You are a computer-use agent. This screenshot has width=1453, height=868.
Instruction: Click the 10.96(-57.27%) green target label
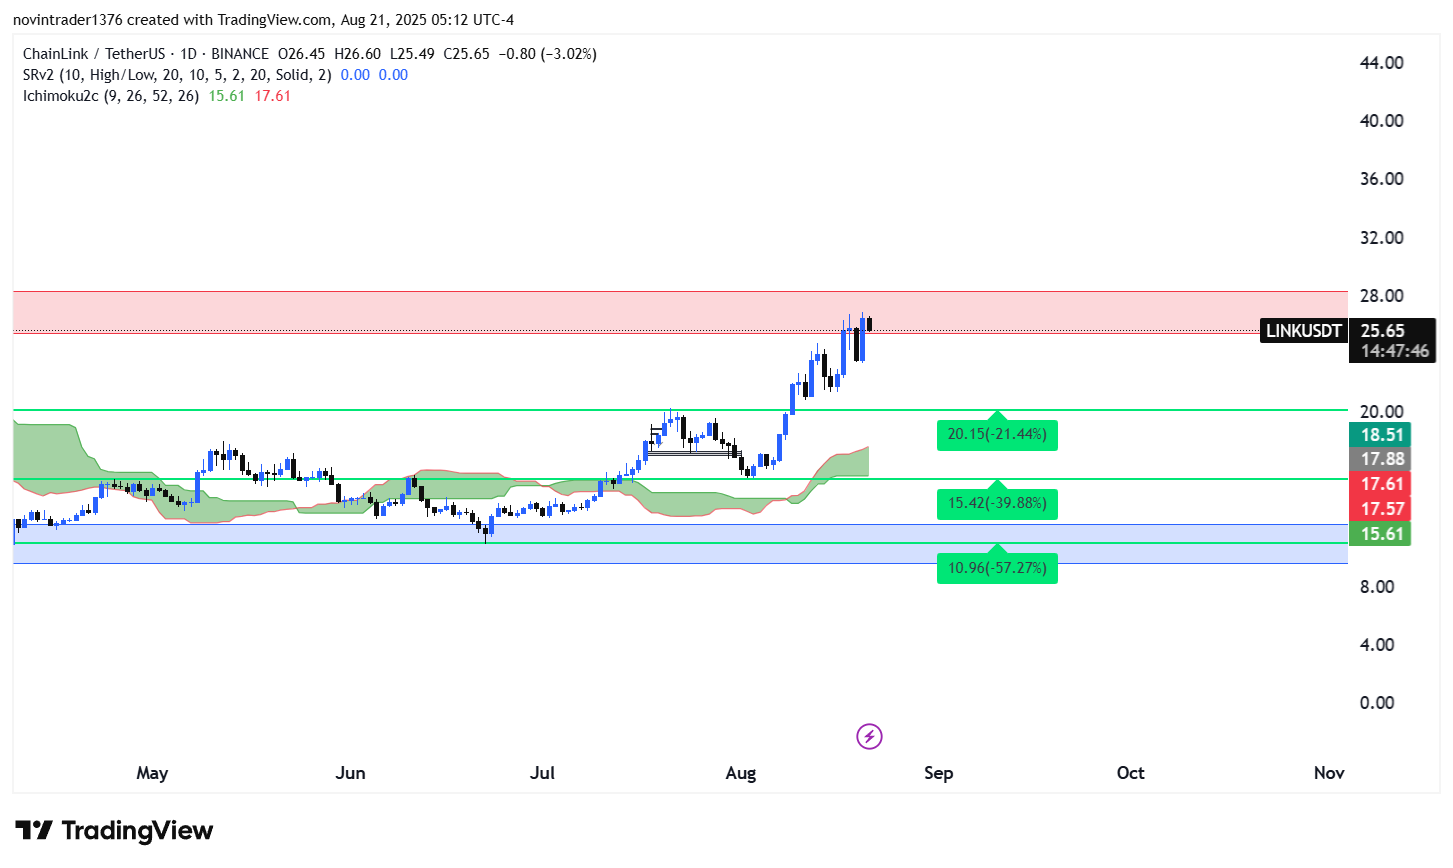click(x=997, y=569)
